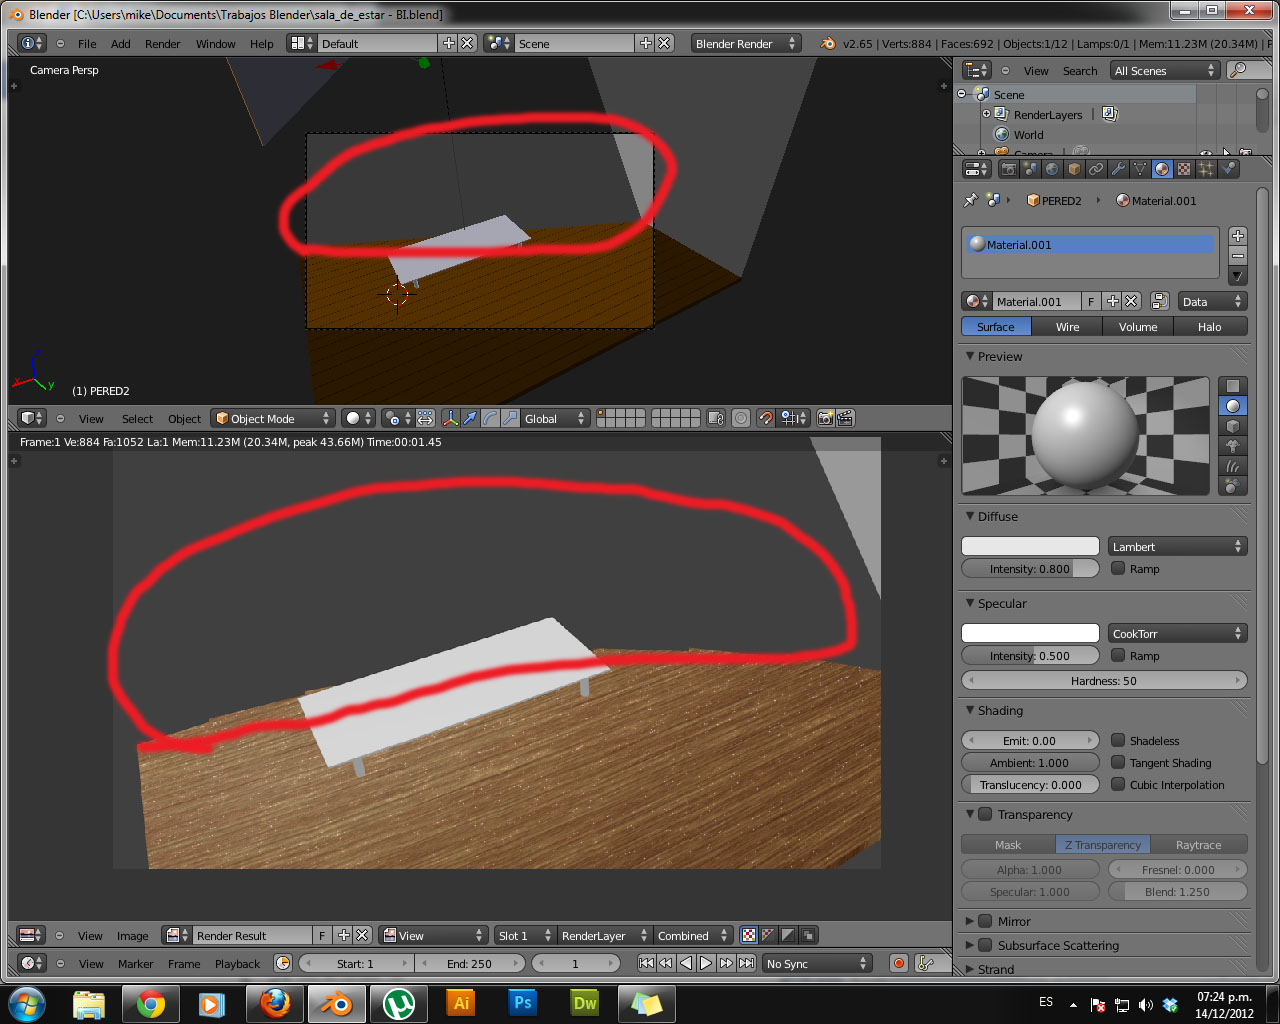Screen dimensions: 1280x1024
Task: Enable the Cubic Interpolation checkbox
Action: 1118,784
